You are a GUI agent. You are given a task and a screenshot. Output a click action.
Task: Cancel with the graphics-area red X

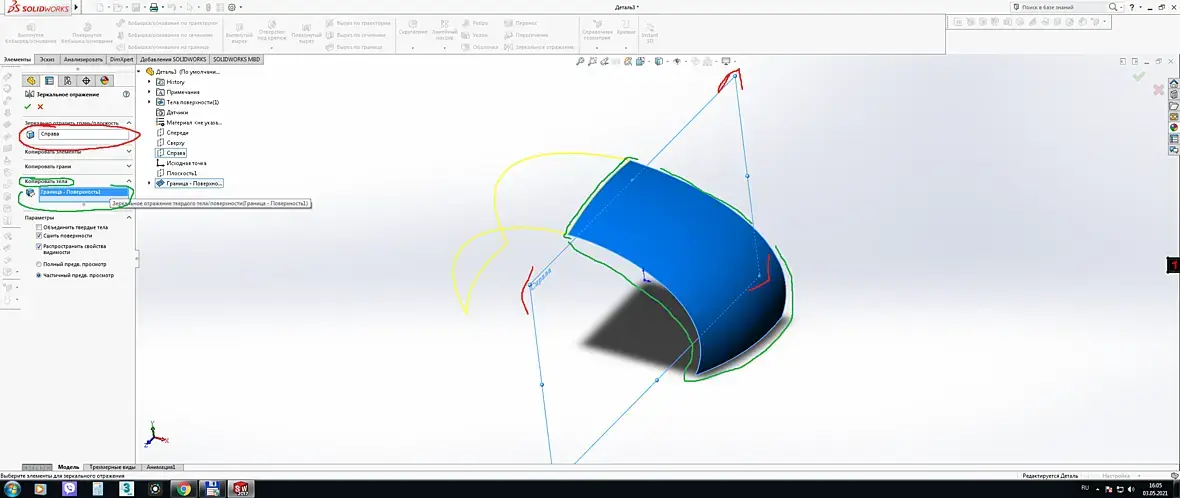[x=1158, y=90]
